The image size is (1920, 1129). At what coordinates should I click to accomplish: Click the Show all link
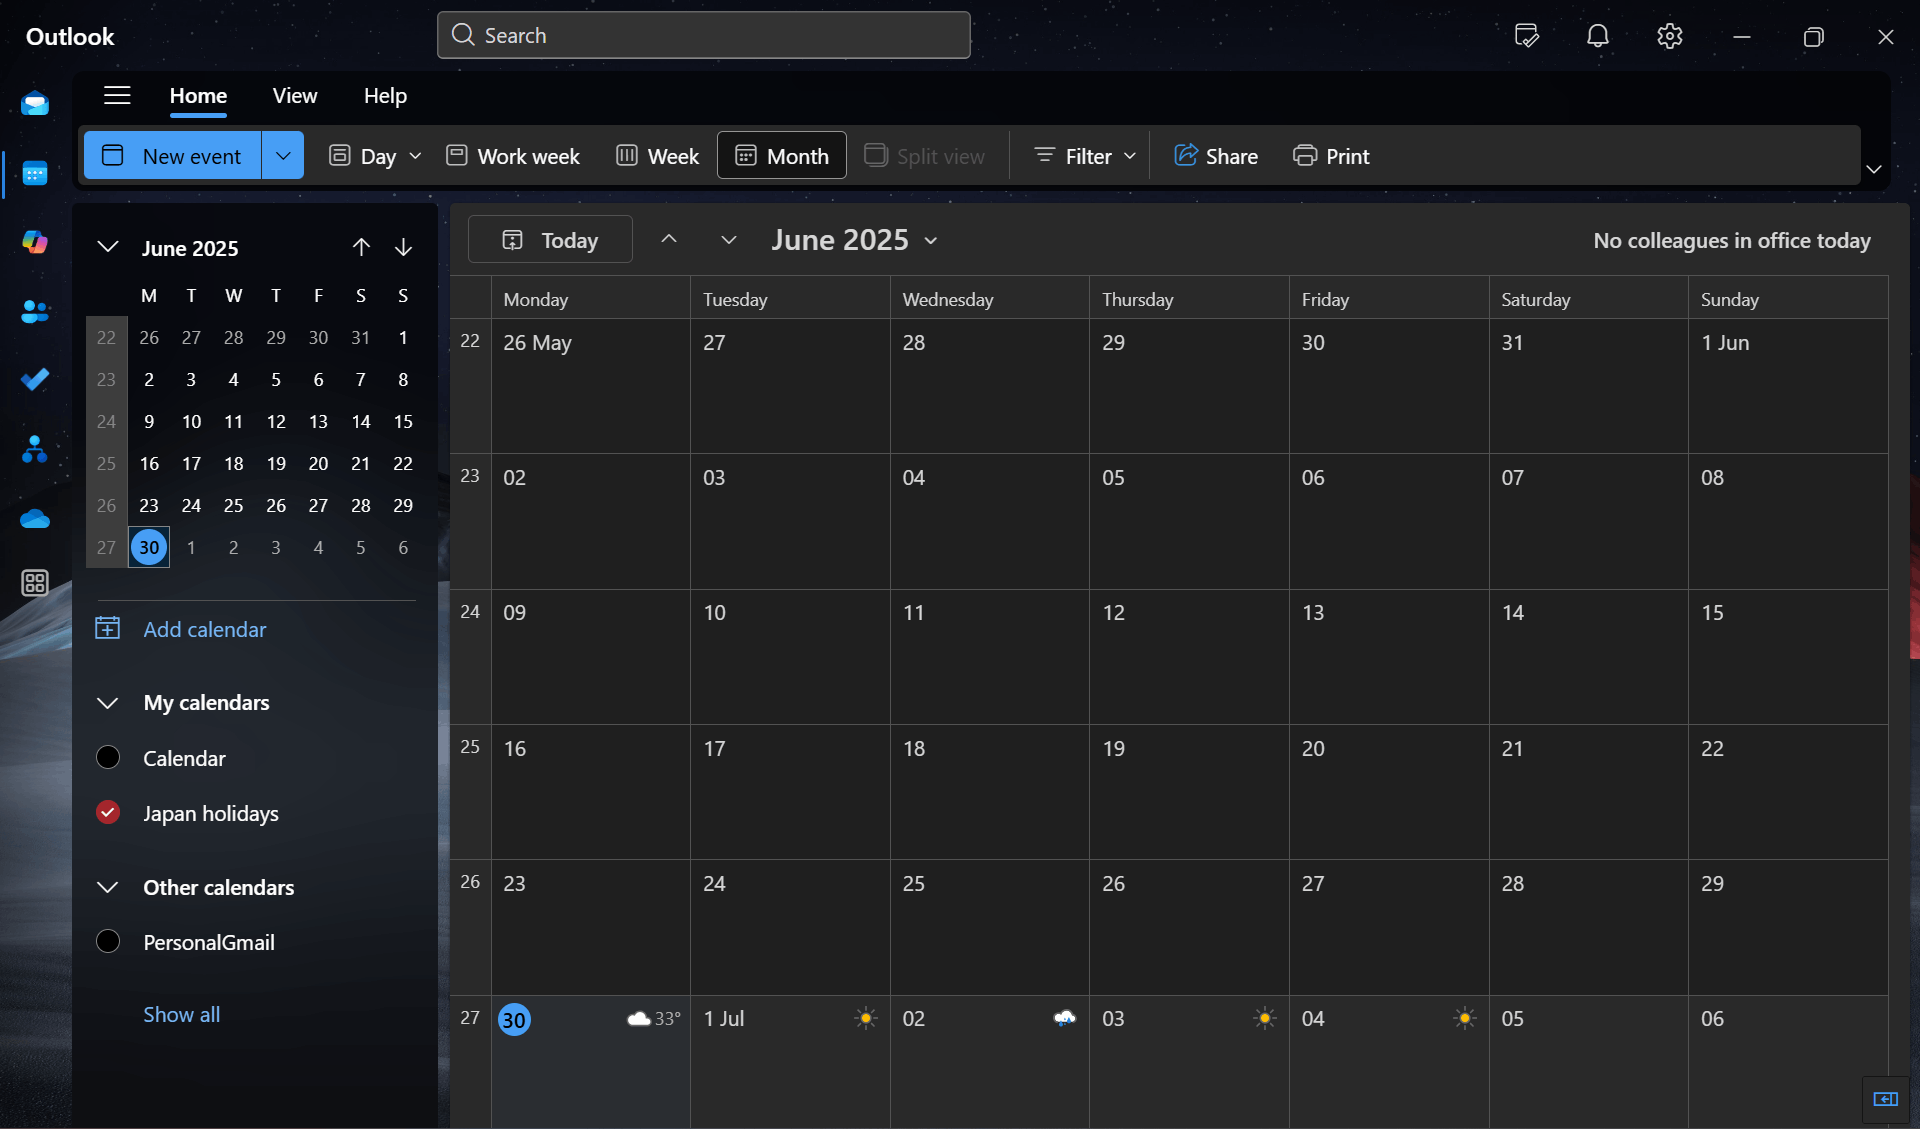coord(181,1014)
